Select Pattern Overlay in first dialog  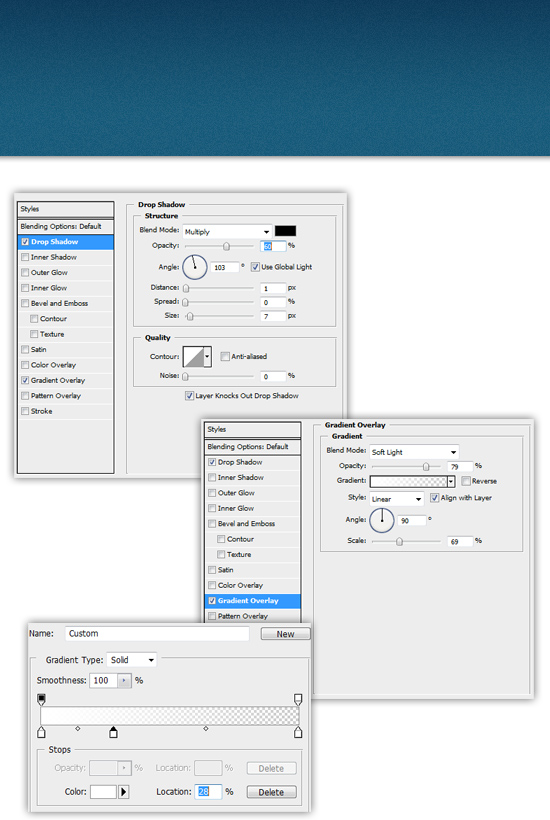point(65,396)
